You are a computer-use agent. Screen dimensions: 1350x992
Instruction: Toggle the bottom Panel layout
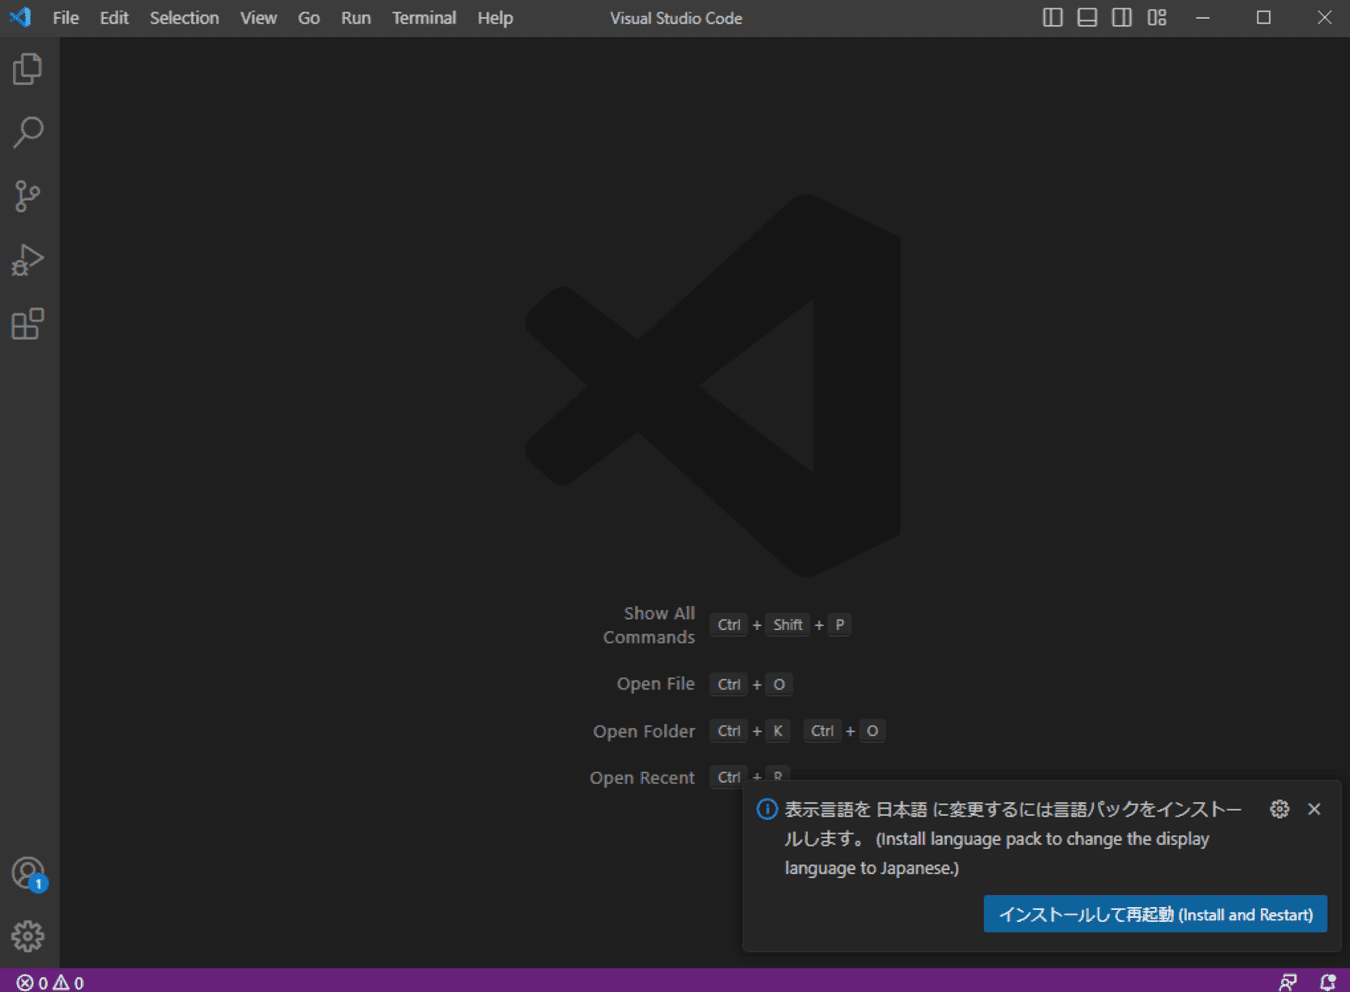pyautogui.click(x=1087, y=17)
